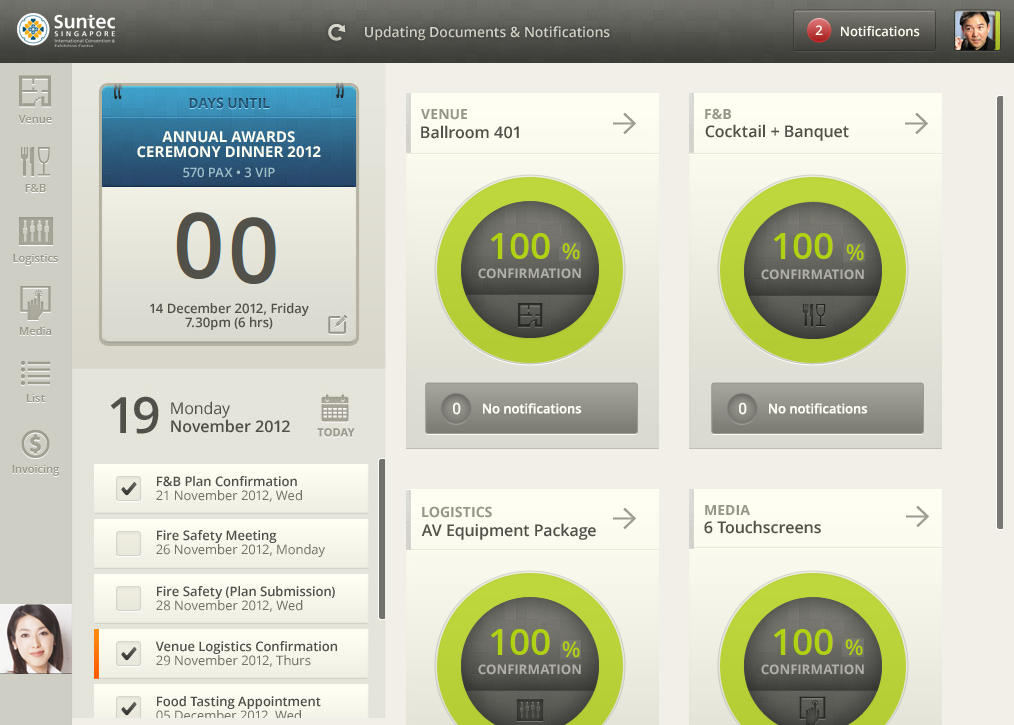The height and width of the screenshot is (725, 1014).
Task: Open the user profile photo in header
Action: point(977,30)
